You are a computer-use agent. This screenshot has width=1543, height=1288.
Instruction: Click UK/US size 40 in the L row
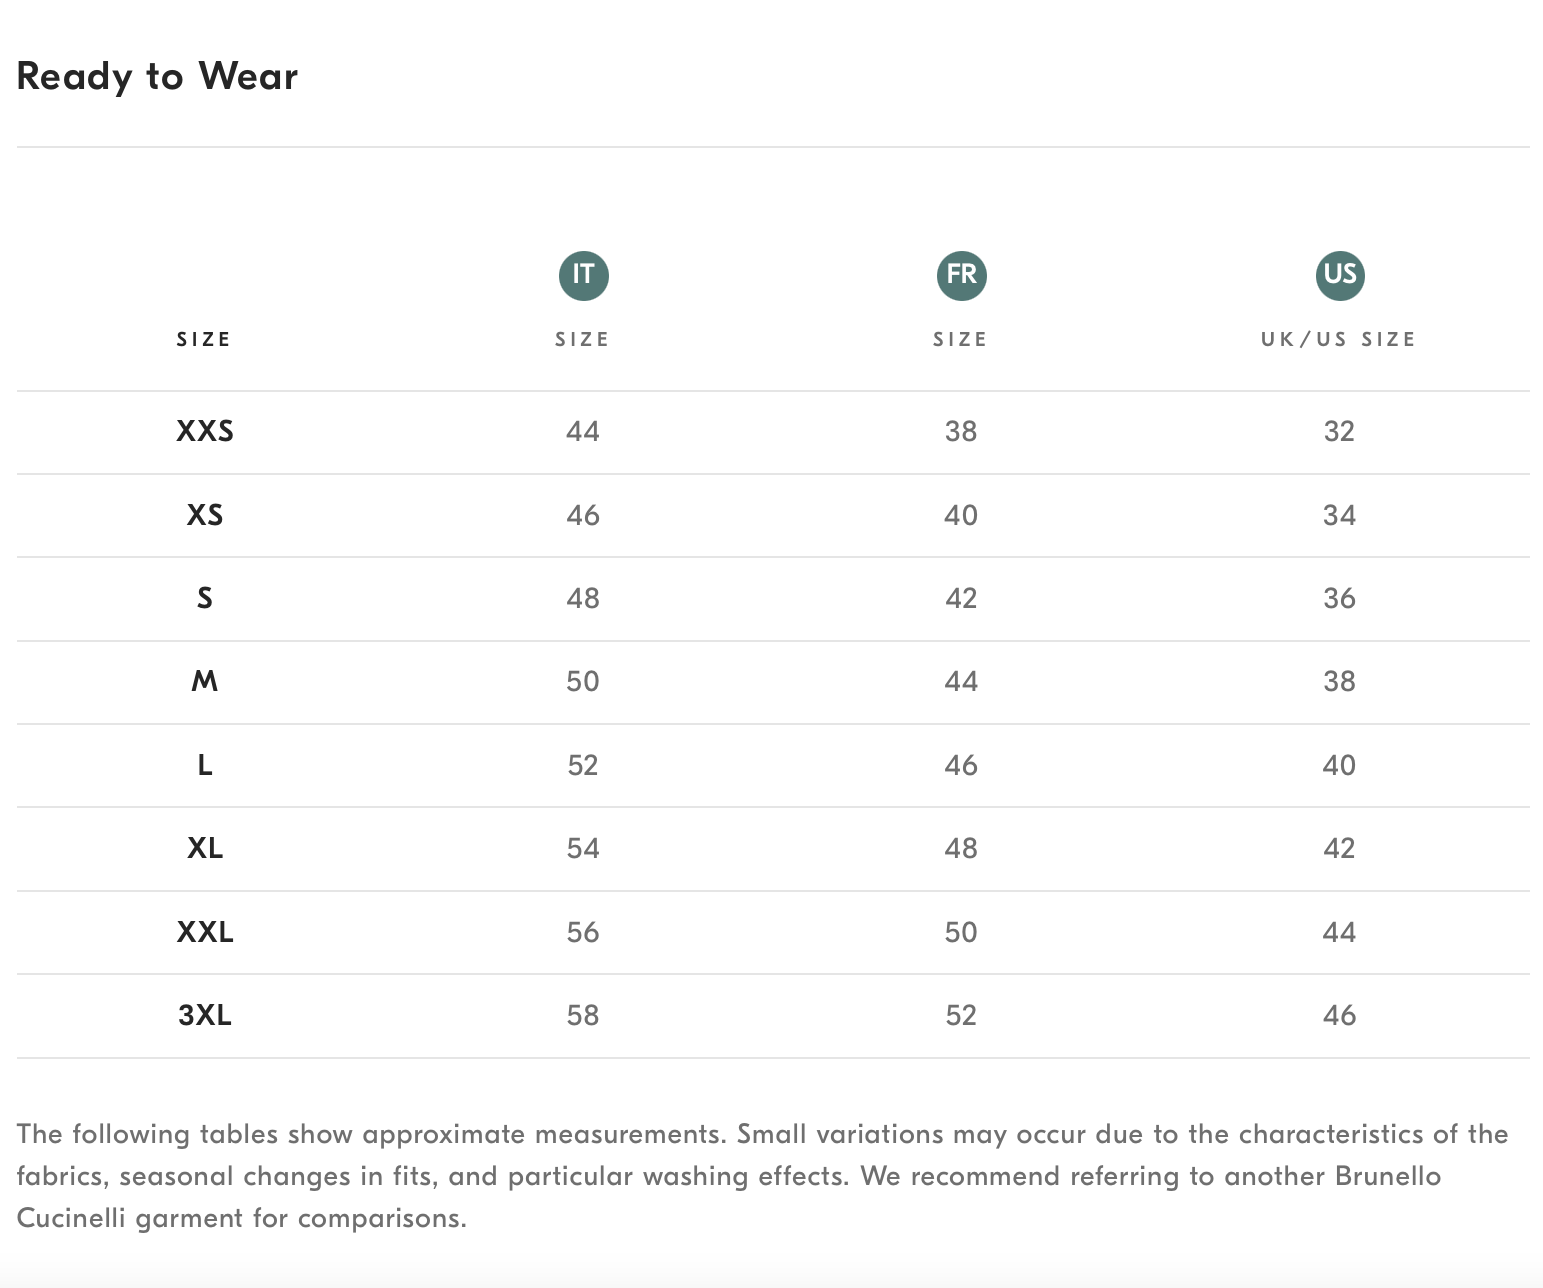[x=1339, y=765]
